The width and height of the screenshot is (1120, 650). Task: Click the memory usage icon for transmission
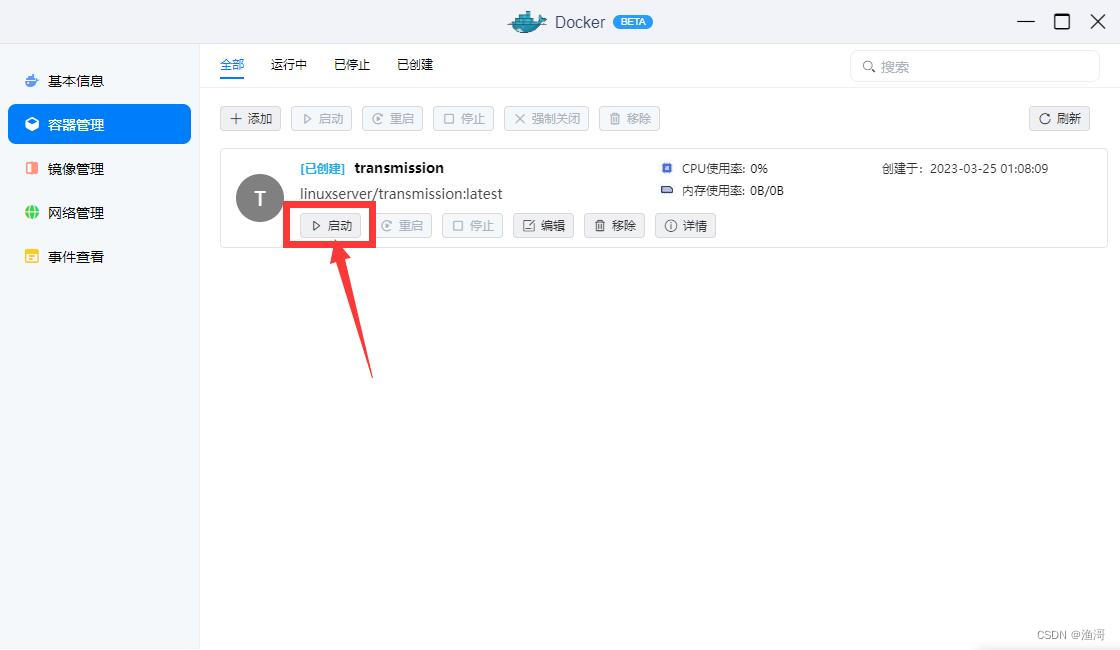666,190
